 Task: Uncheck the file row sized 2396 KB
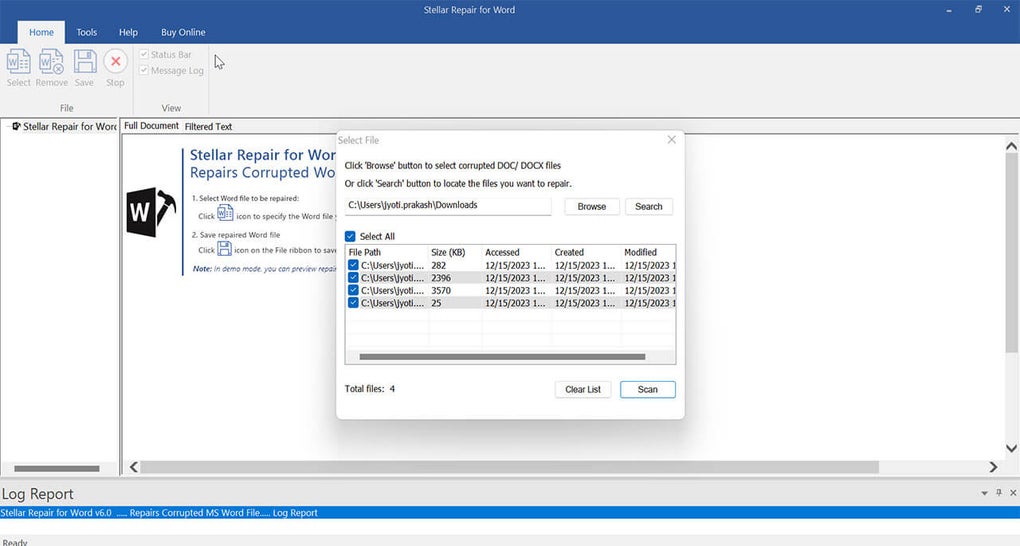point(353,278)
